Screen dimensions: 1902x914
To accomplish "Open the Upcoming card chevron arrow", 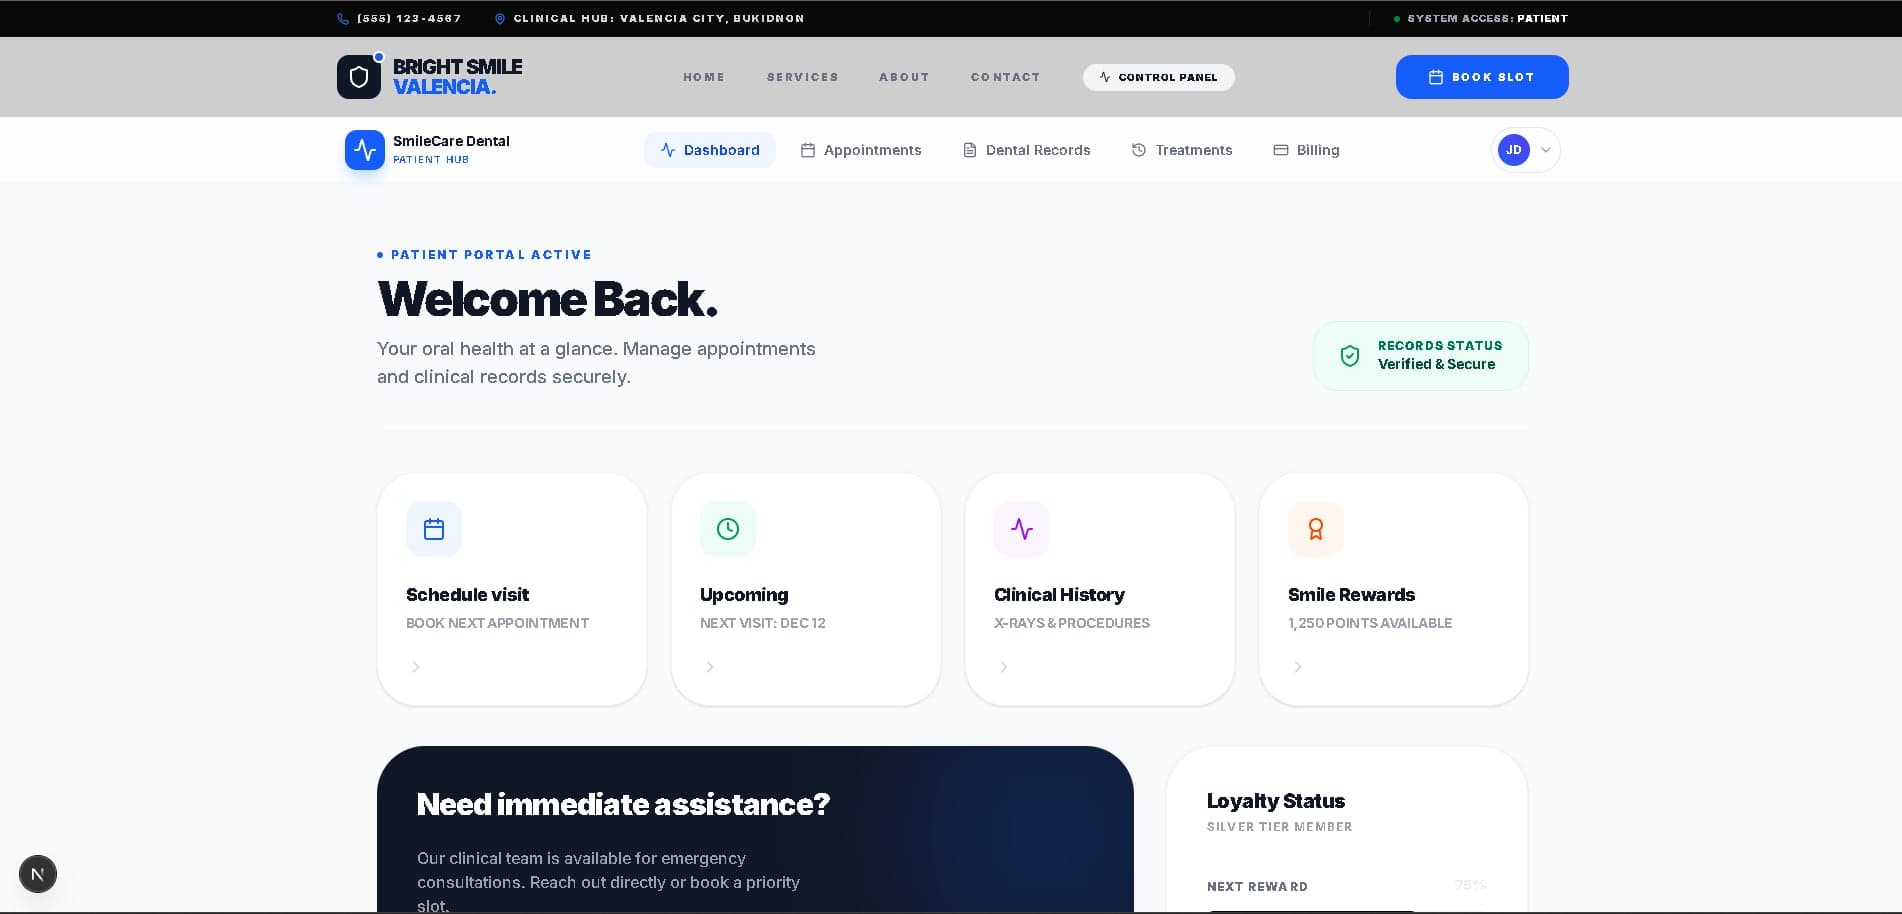I will click(710, 667).
